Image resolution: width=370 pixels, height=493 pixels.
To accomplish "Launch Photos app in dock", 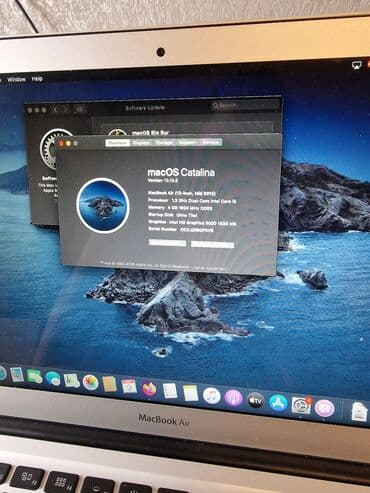I will click(90, 382).
